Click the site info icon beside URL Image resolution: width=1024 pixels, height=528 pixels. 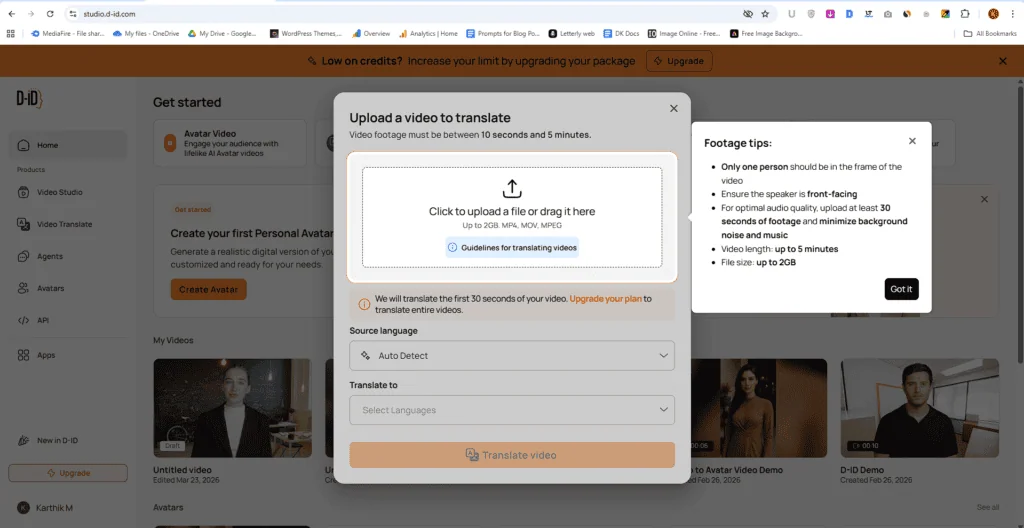[73, 14]
